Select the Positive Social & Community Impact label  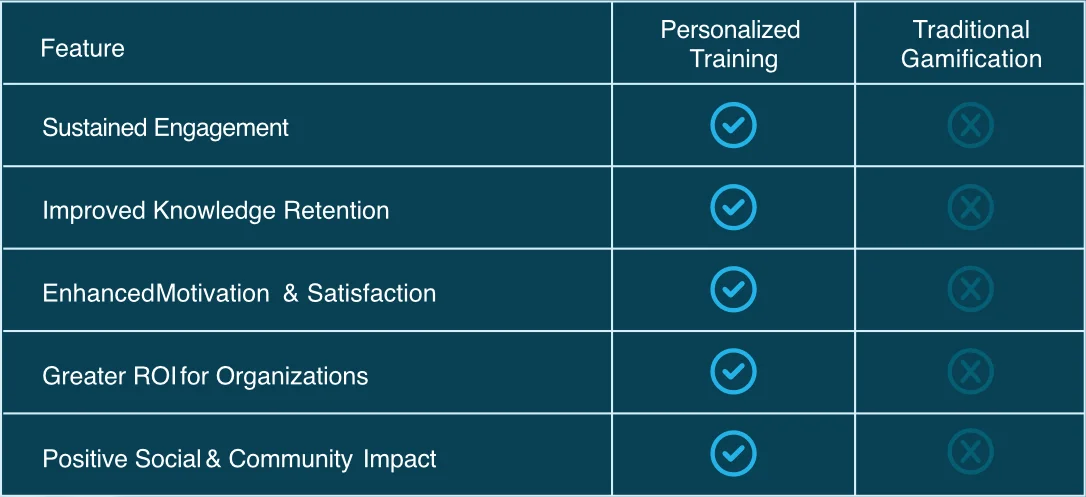coord(239,459)
